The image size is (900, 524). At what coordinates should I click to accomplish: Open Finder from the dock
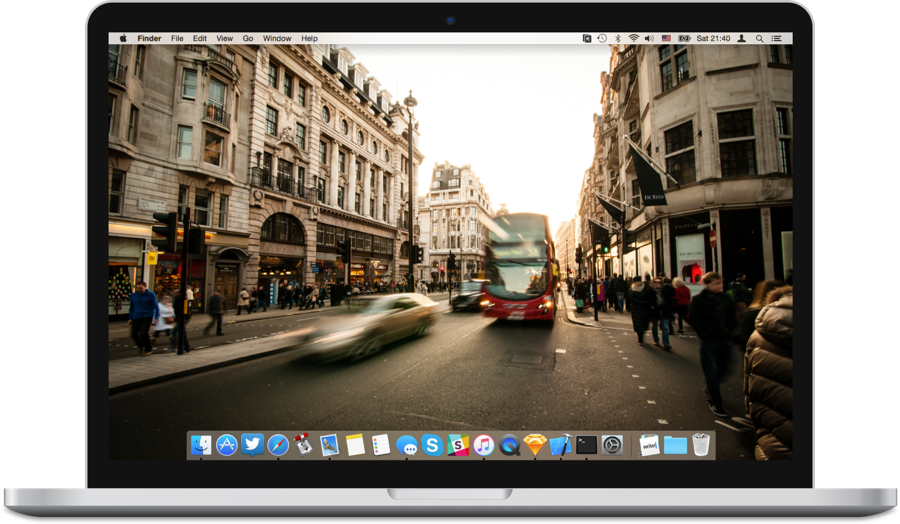pyautogui.click(x=201, y=445)
